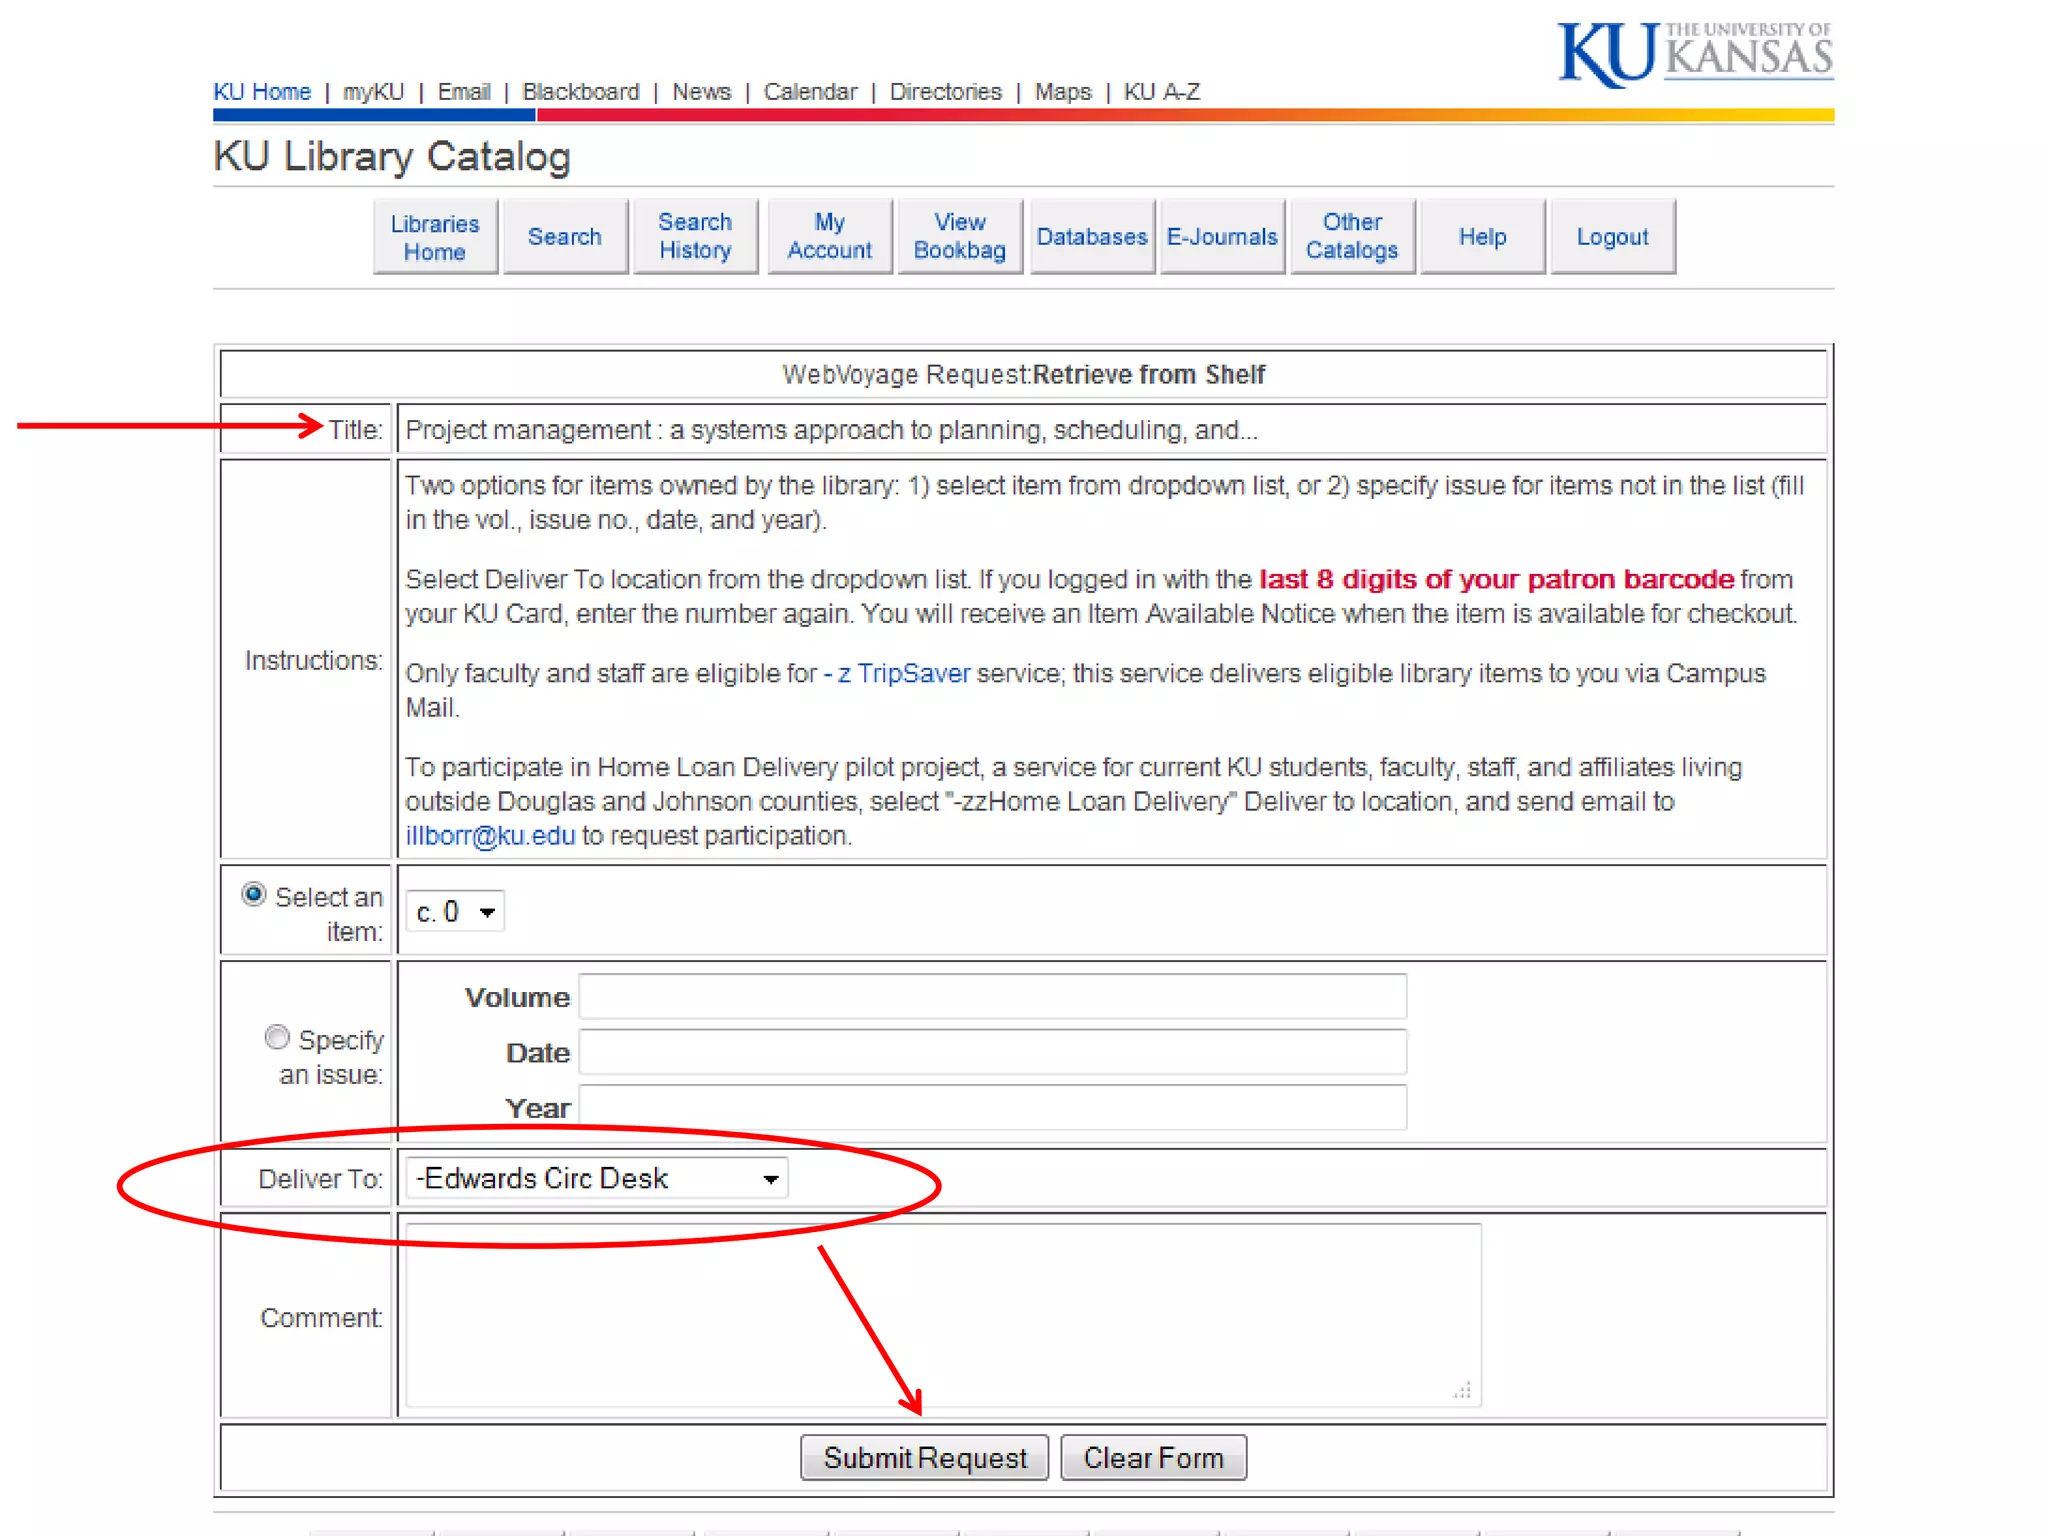The height and width of the screenshot is (1536, 2048).
Task: Switch to the Databases tab
Action: (x=1091, y=237)
